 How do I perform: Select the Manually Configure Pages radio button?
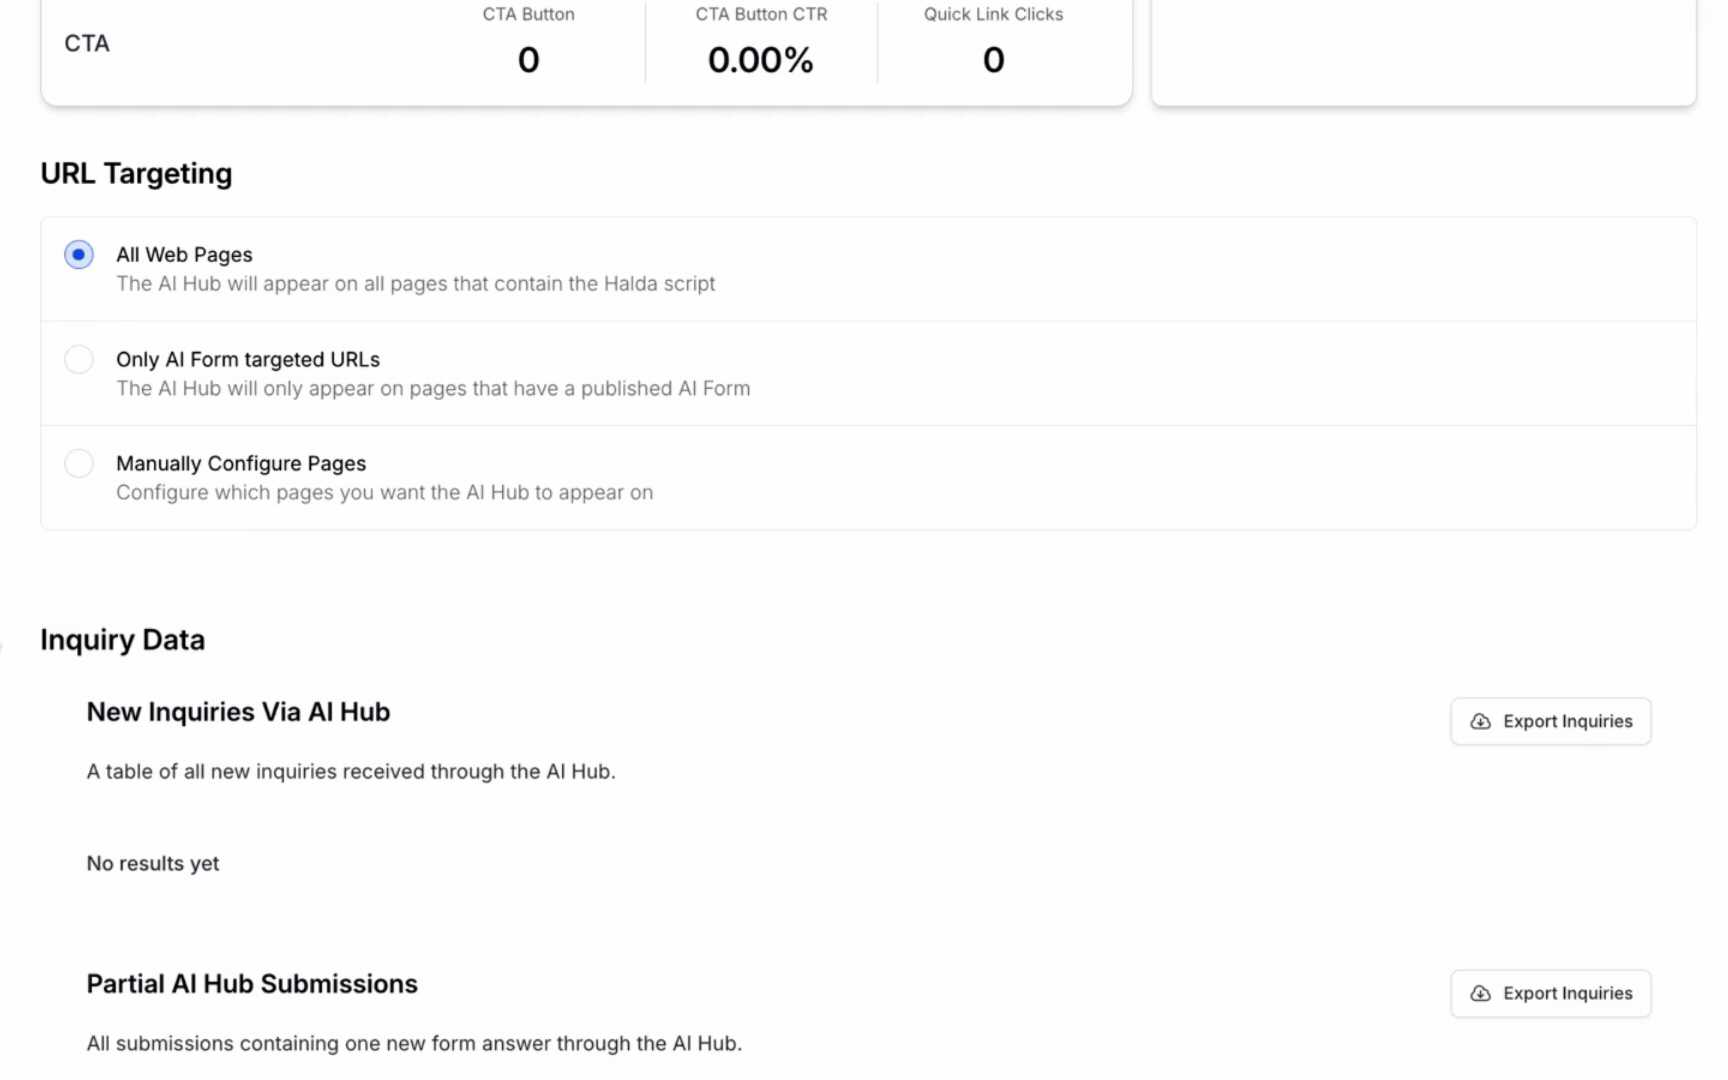point(79,464)
